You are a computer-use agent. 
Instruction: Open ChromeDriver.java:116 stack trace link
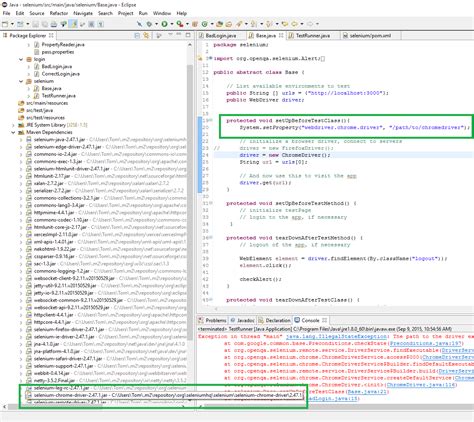[421, 385]
